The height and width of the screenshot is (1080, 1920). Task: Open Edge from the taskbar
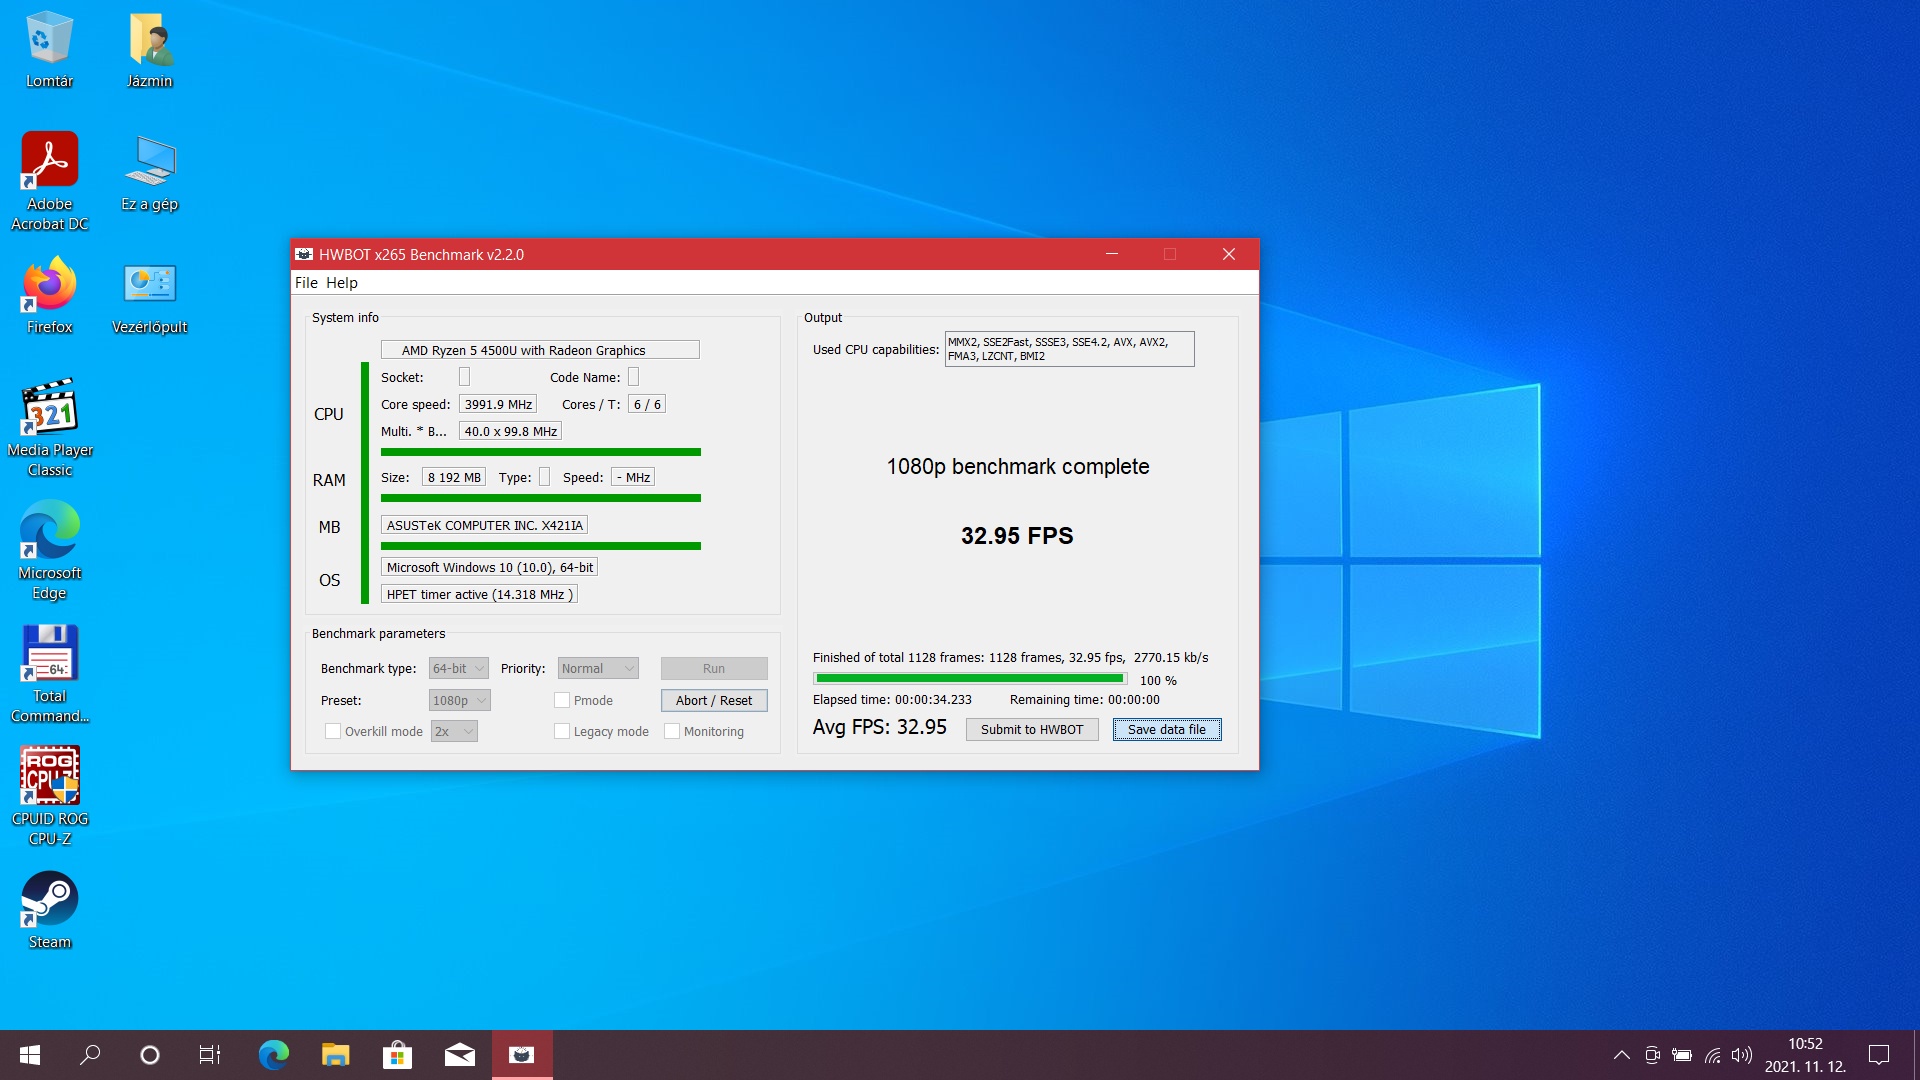273,1055
